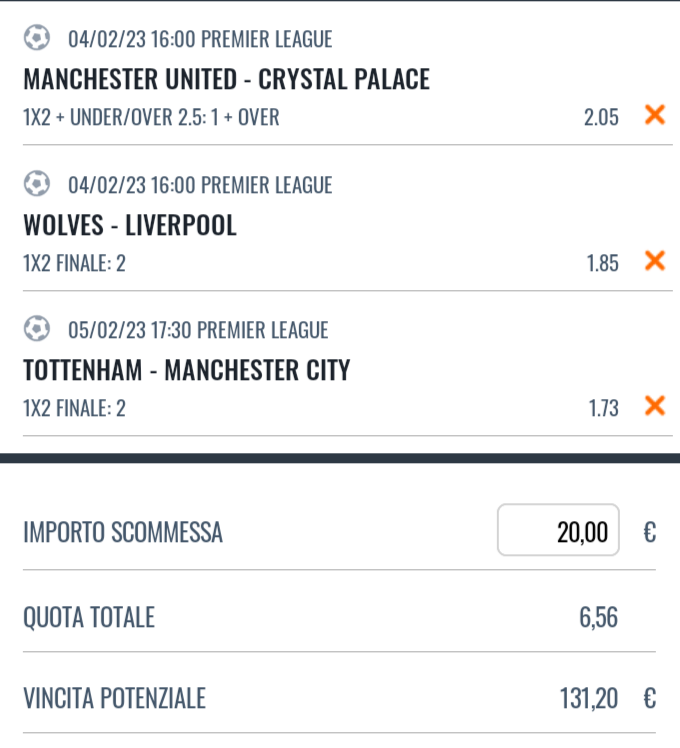Click the 05/02/23 17:30 Premier League header
This screenshot has height=748, width=680.
click(x=198, y=330)
